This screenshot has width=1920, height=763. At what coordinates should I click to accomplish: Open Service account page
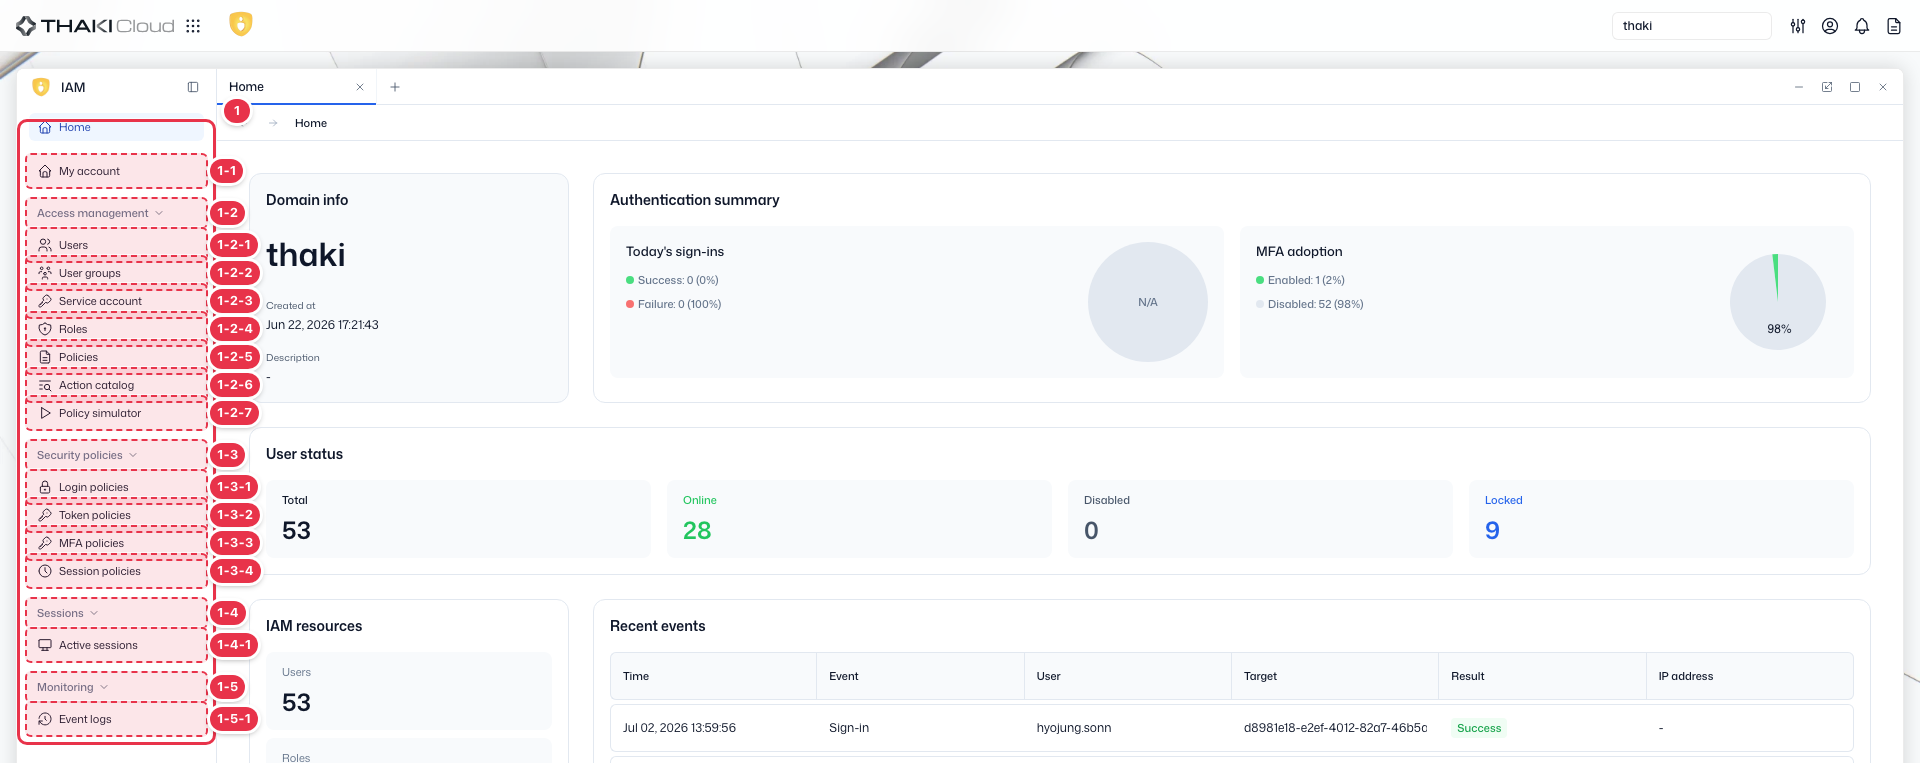[116, 301]
